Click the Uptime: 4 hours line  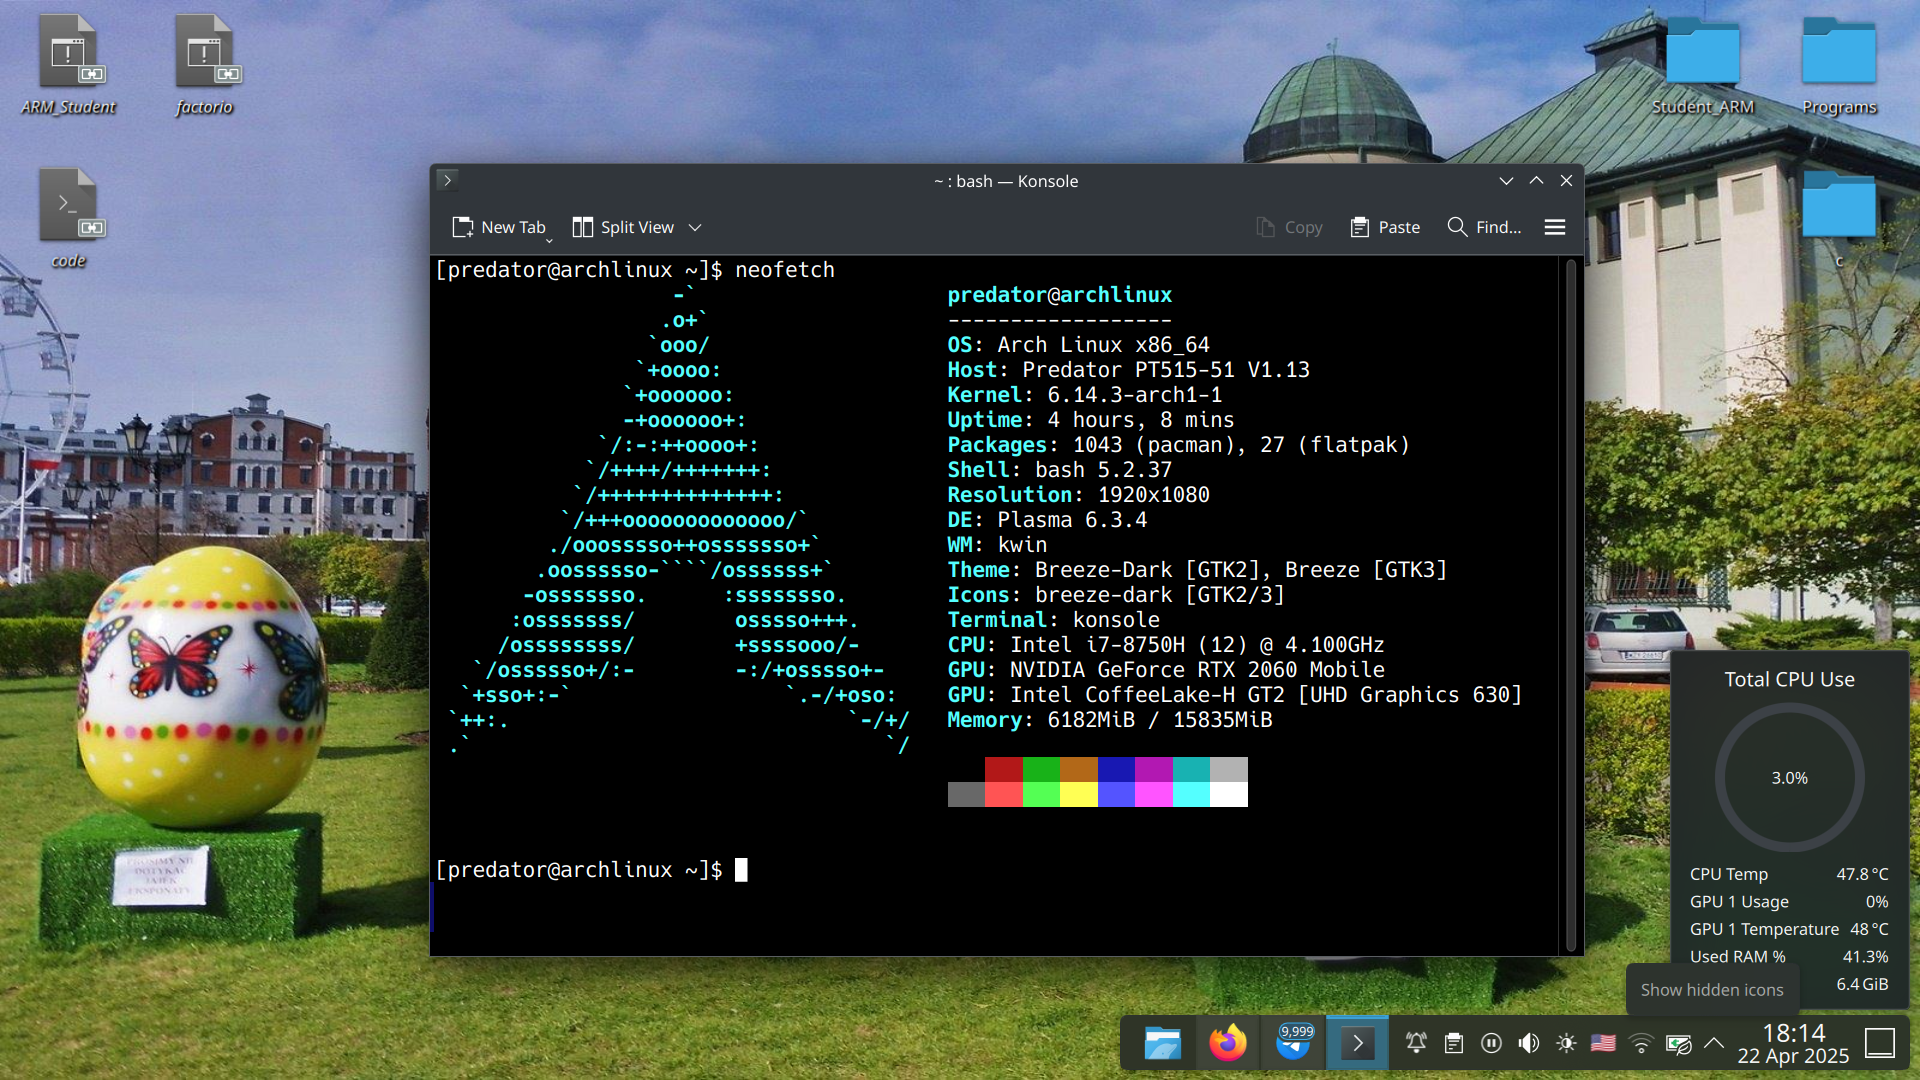click(x=1091, y=420)
